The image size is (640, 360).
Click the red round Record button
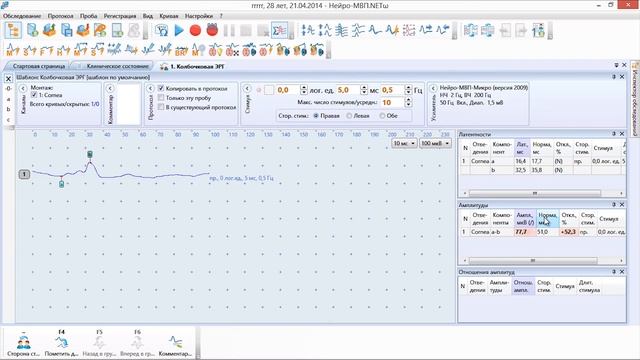196,31
